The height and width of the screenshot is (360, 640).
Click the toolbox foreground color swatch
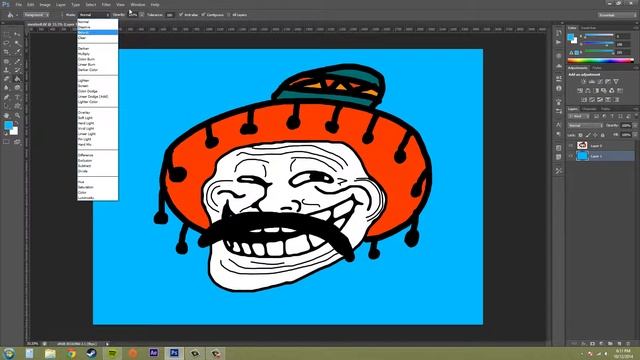[x=8, y=125]
